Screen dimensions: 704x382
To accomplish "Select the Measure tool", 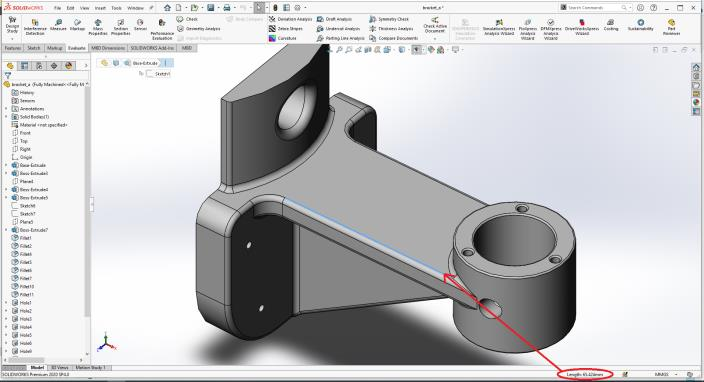I will coord(58,25).
